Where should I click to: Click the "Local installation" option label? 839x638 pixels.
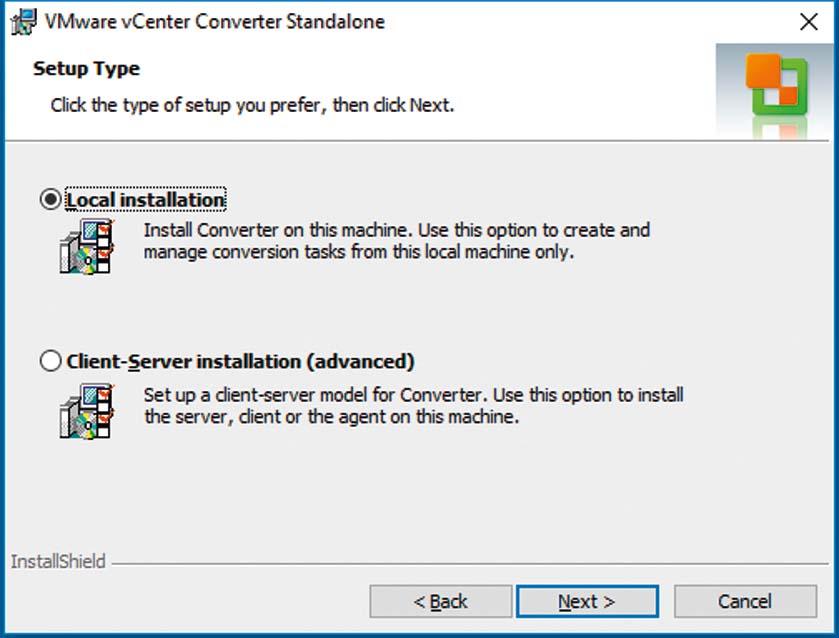tap(145, 200)
